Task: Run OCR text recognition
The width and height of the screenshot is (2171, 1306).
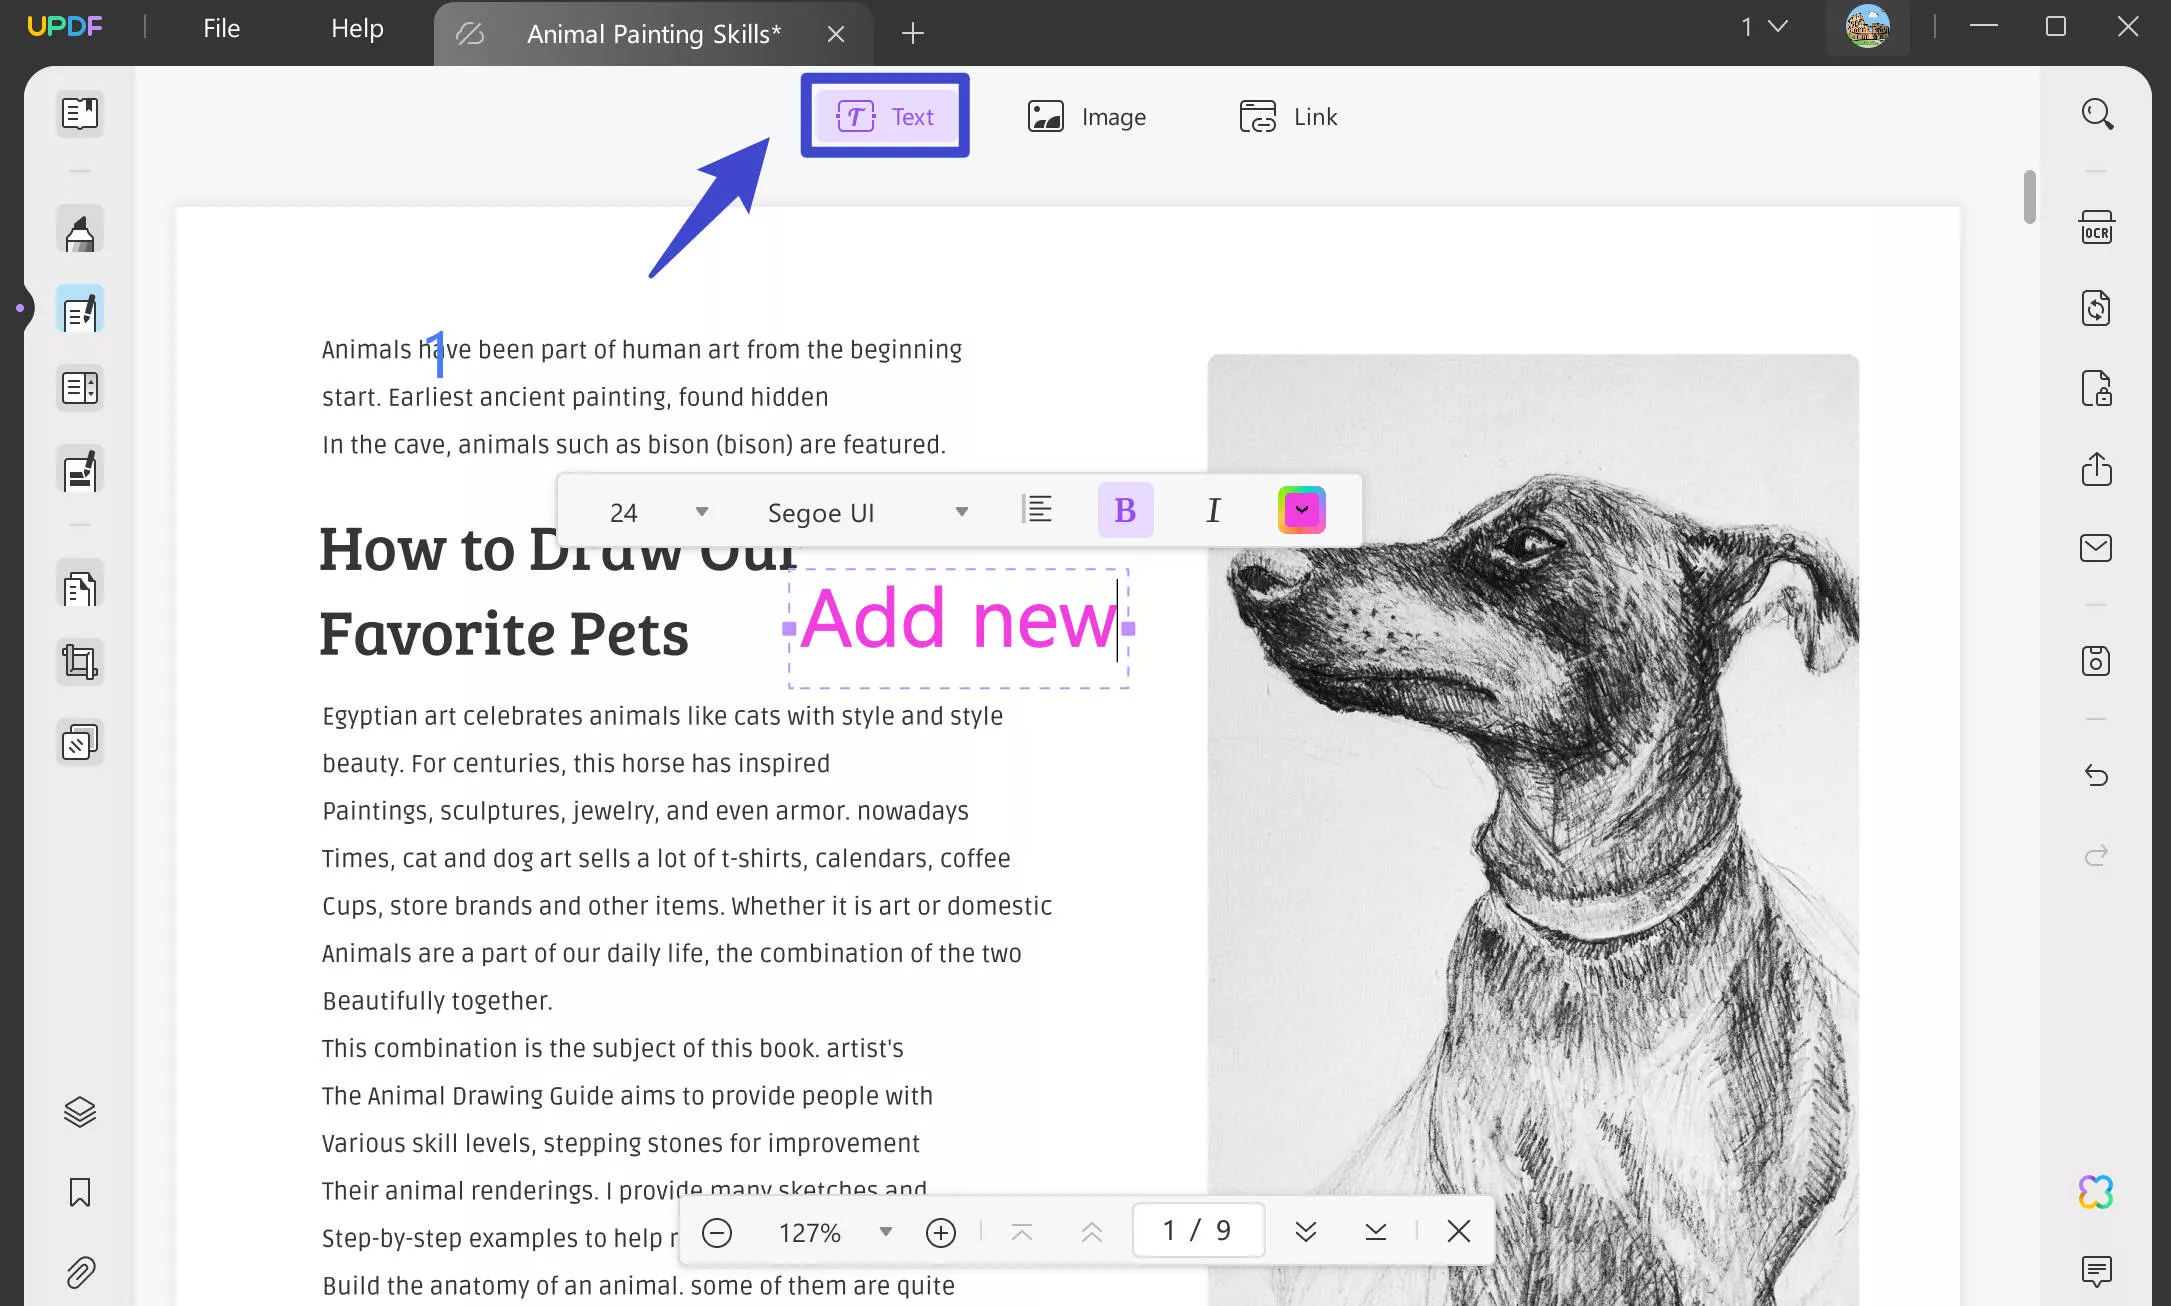Action: click(2097, 228)
